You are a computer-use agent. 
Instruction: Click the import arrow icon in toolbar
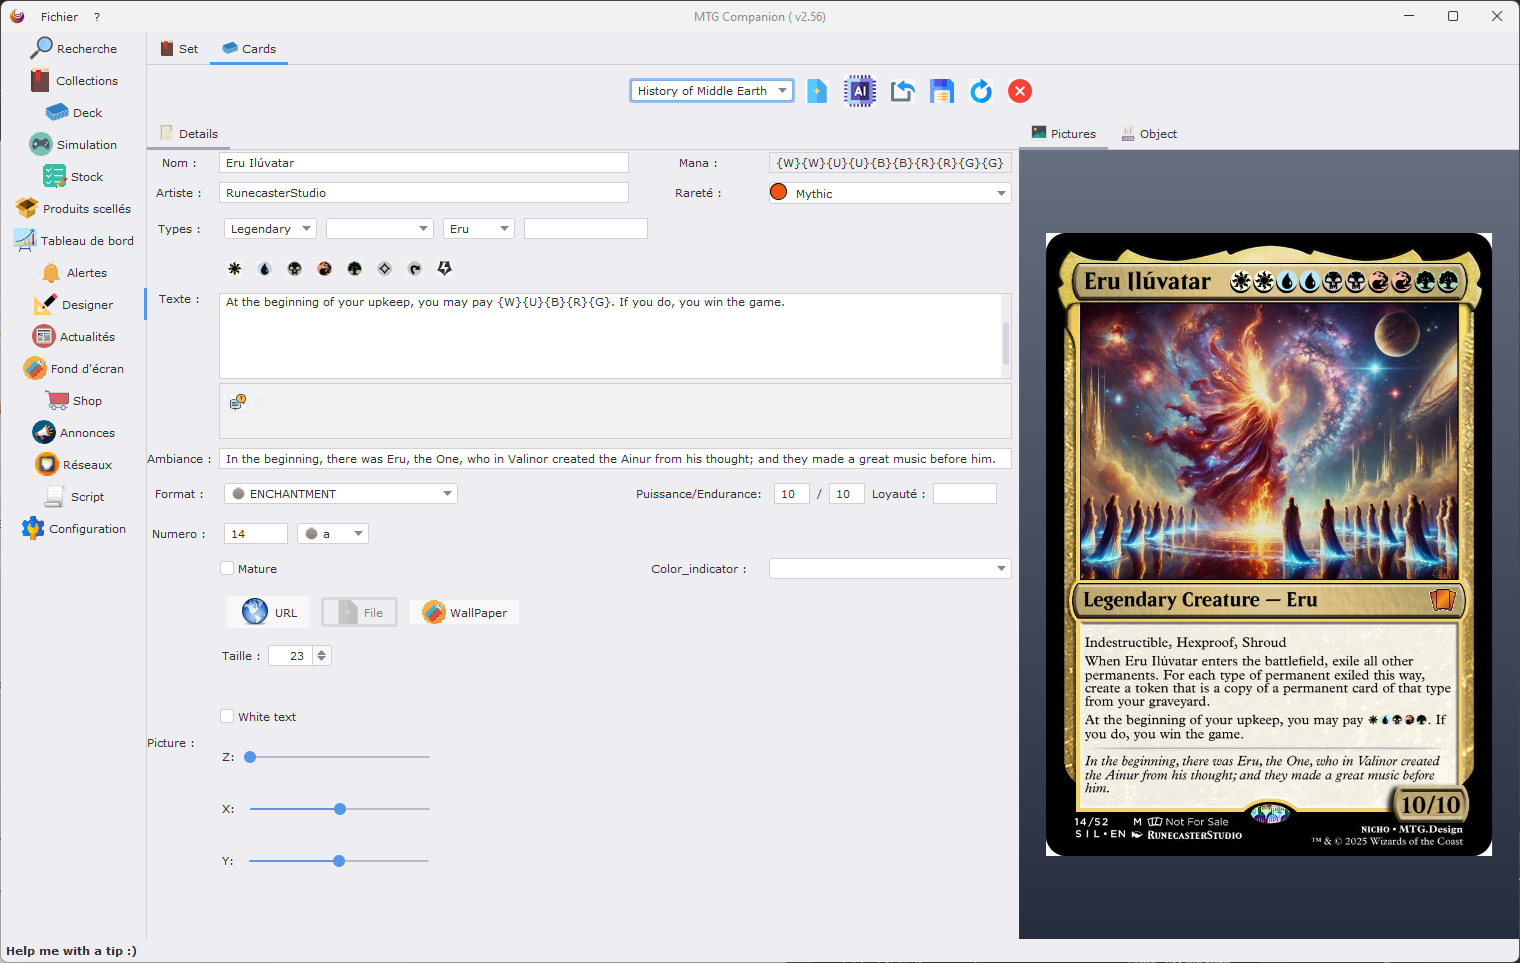(x=902, y=91)
